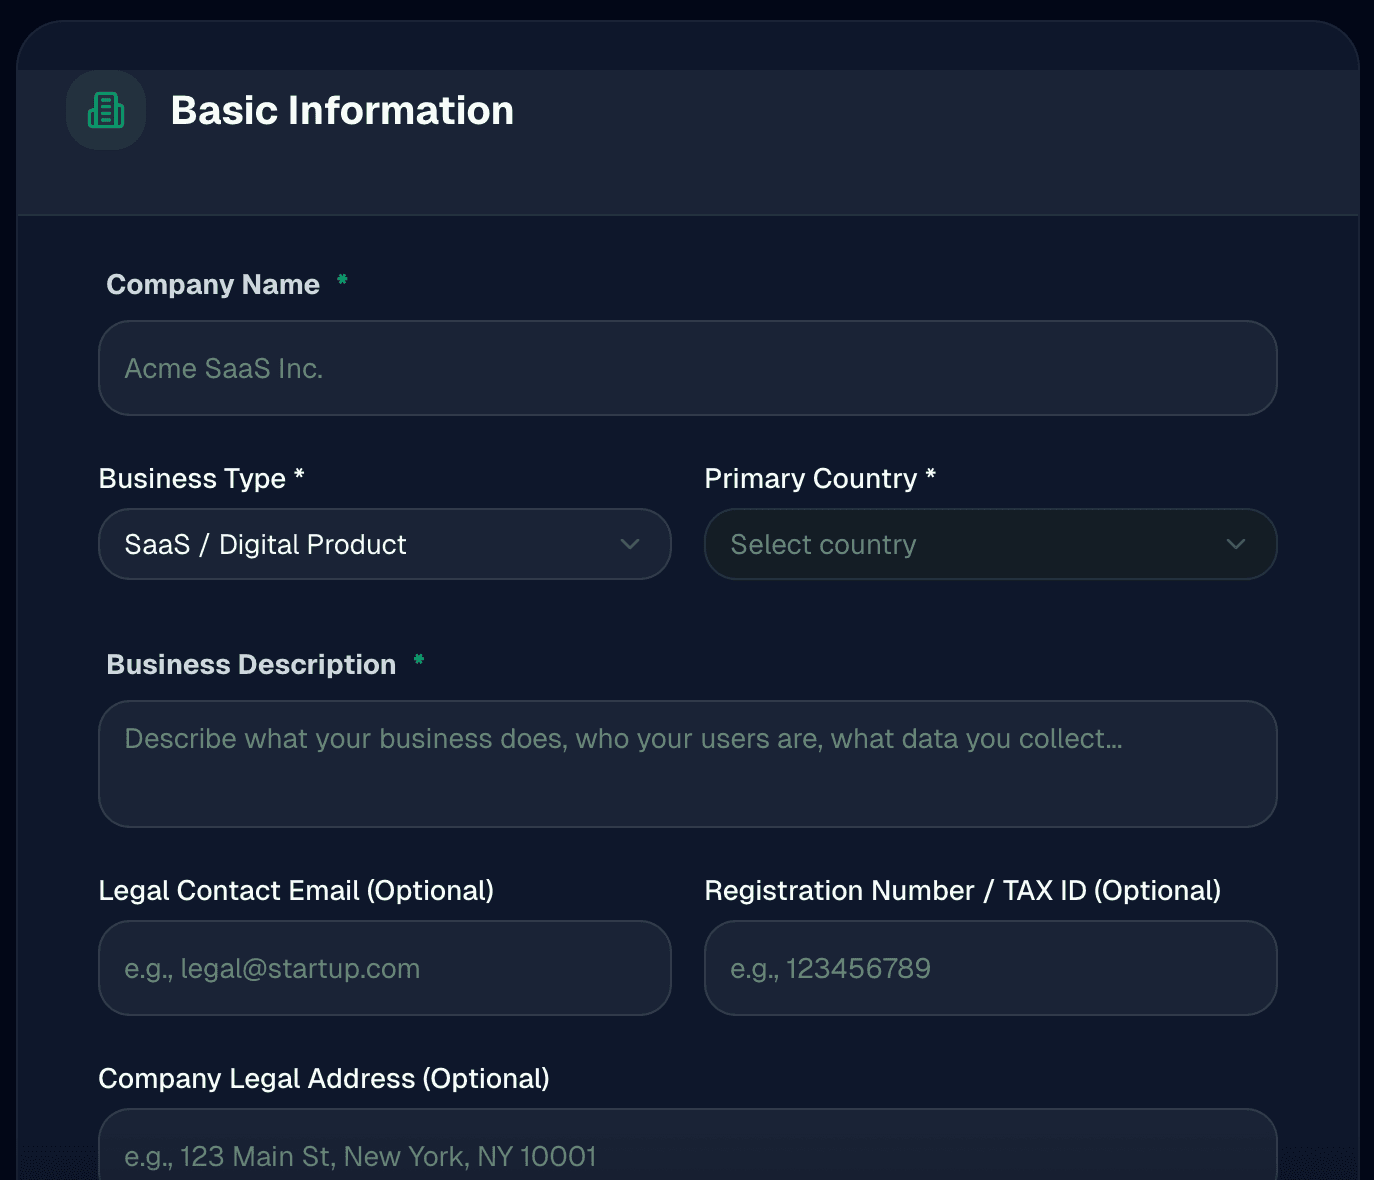Click the Business Description text area

tap(687, 765)
